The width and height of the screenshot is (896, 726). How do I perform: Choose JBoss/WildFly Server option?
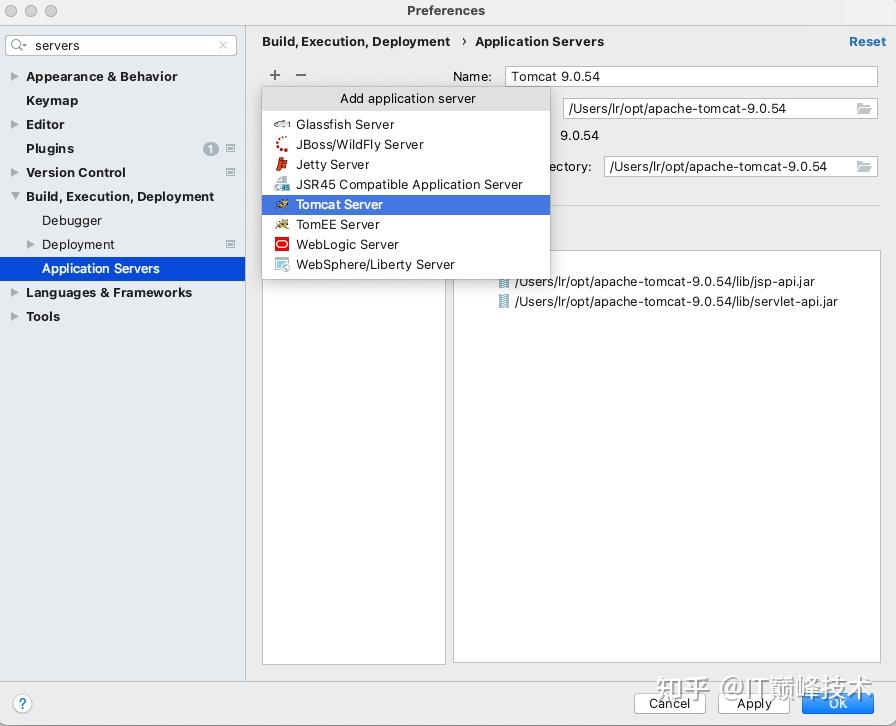(406, 144)
